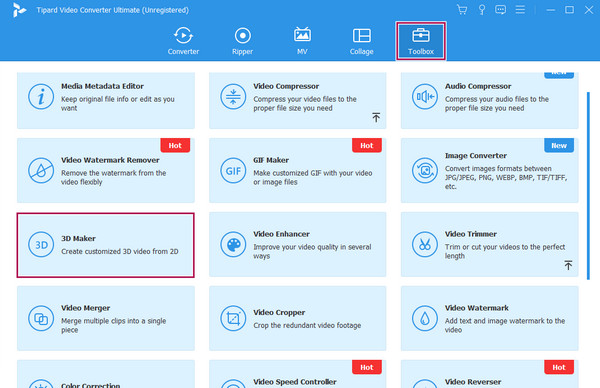600x388 pixels.
Task: Click the GIF Maker icon
Action: click(x=233, y=170)
